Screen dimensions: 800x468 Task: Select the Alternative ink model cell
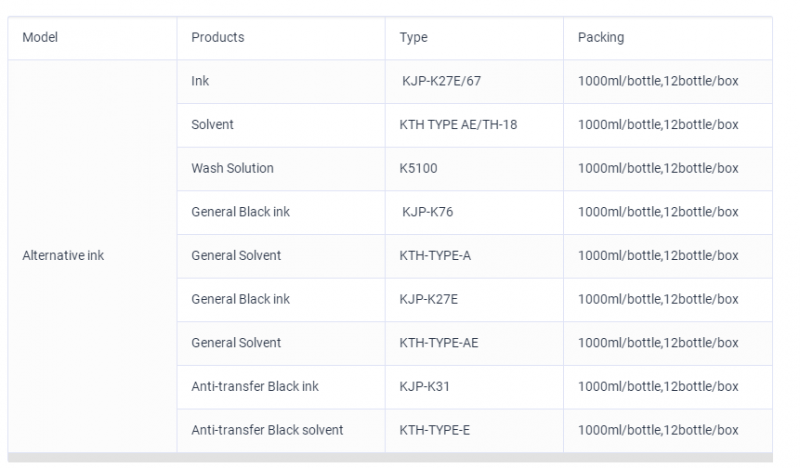pos(92,256)
